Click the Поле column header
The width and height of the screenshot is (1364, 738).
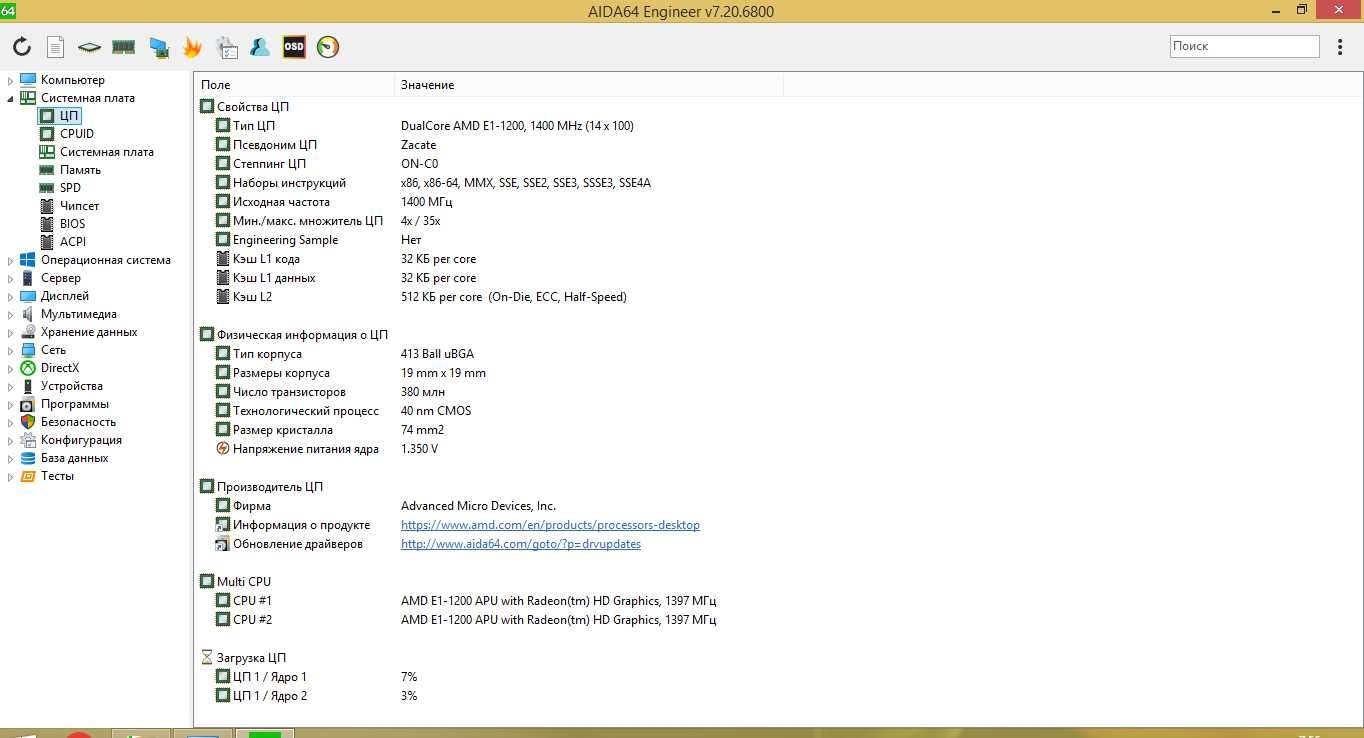(x=294, y=85)
